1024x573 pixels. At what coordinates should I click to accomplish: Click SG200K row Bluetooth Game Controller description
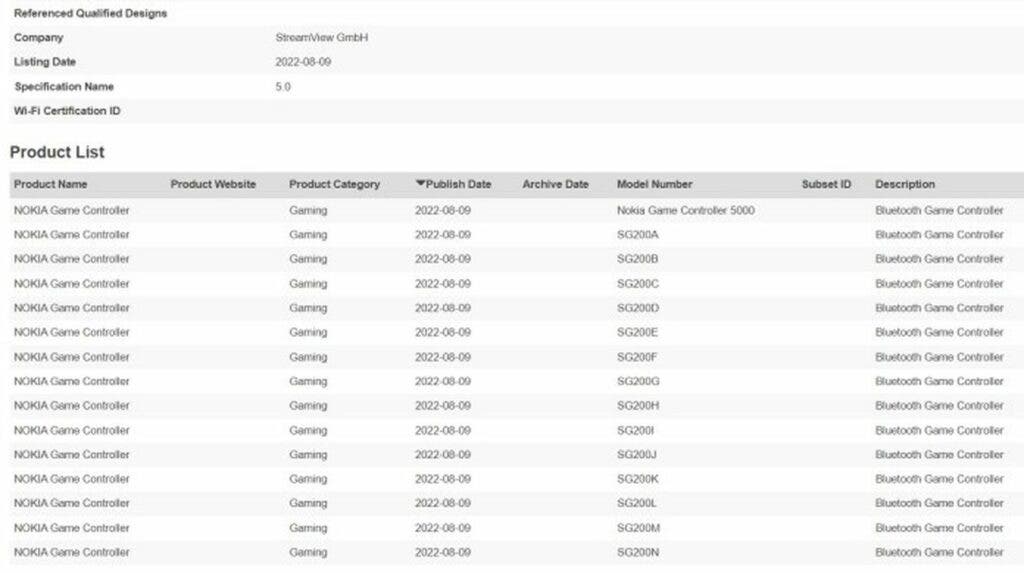point(939,479)
